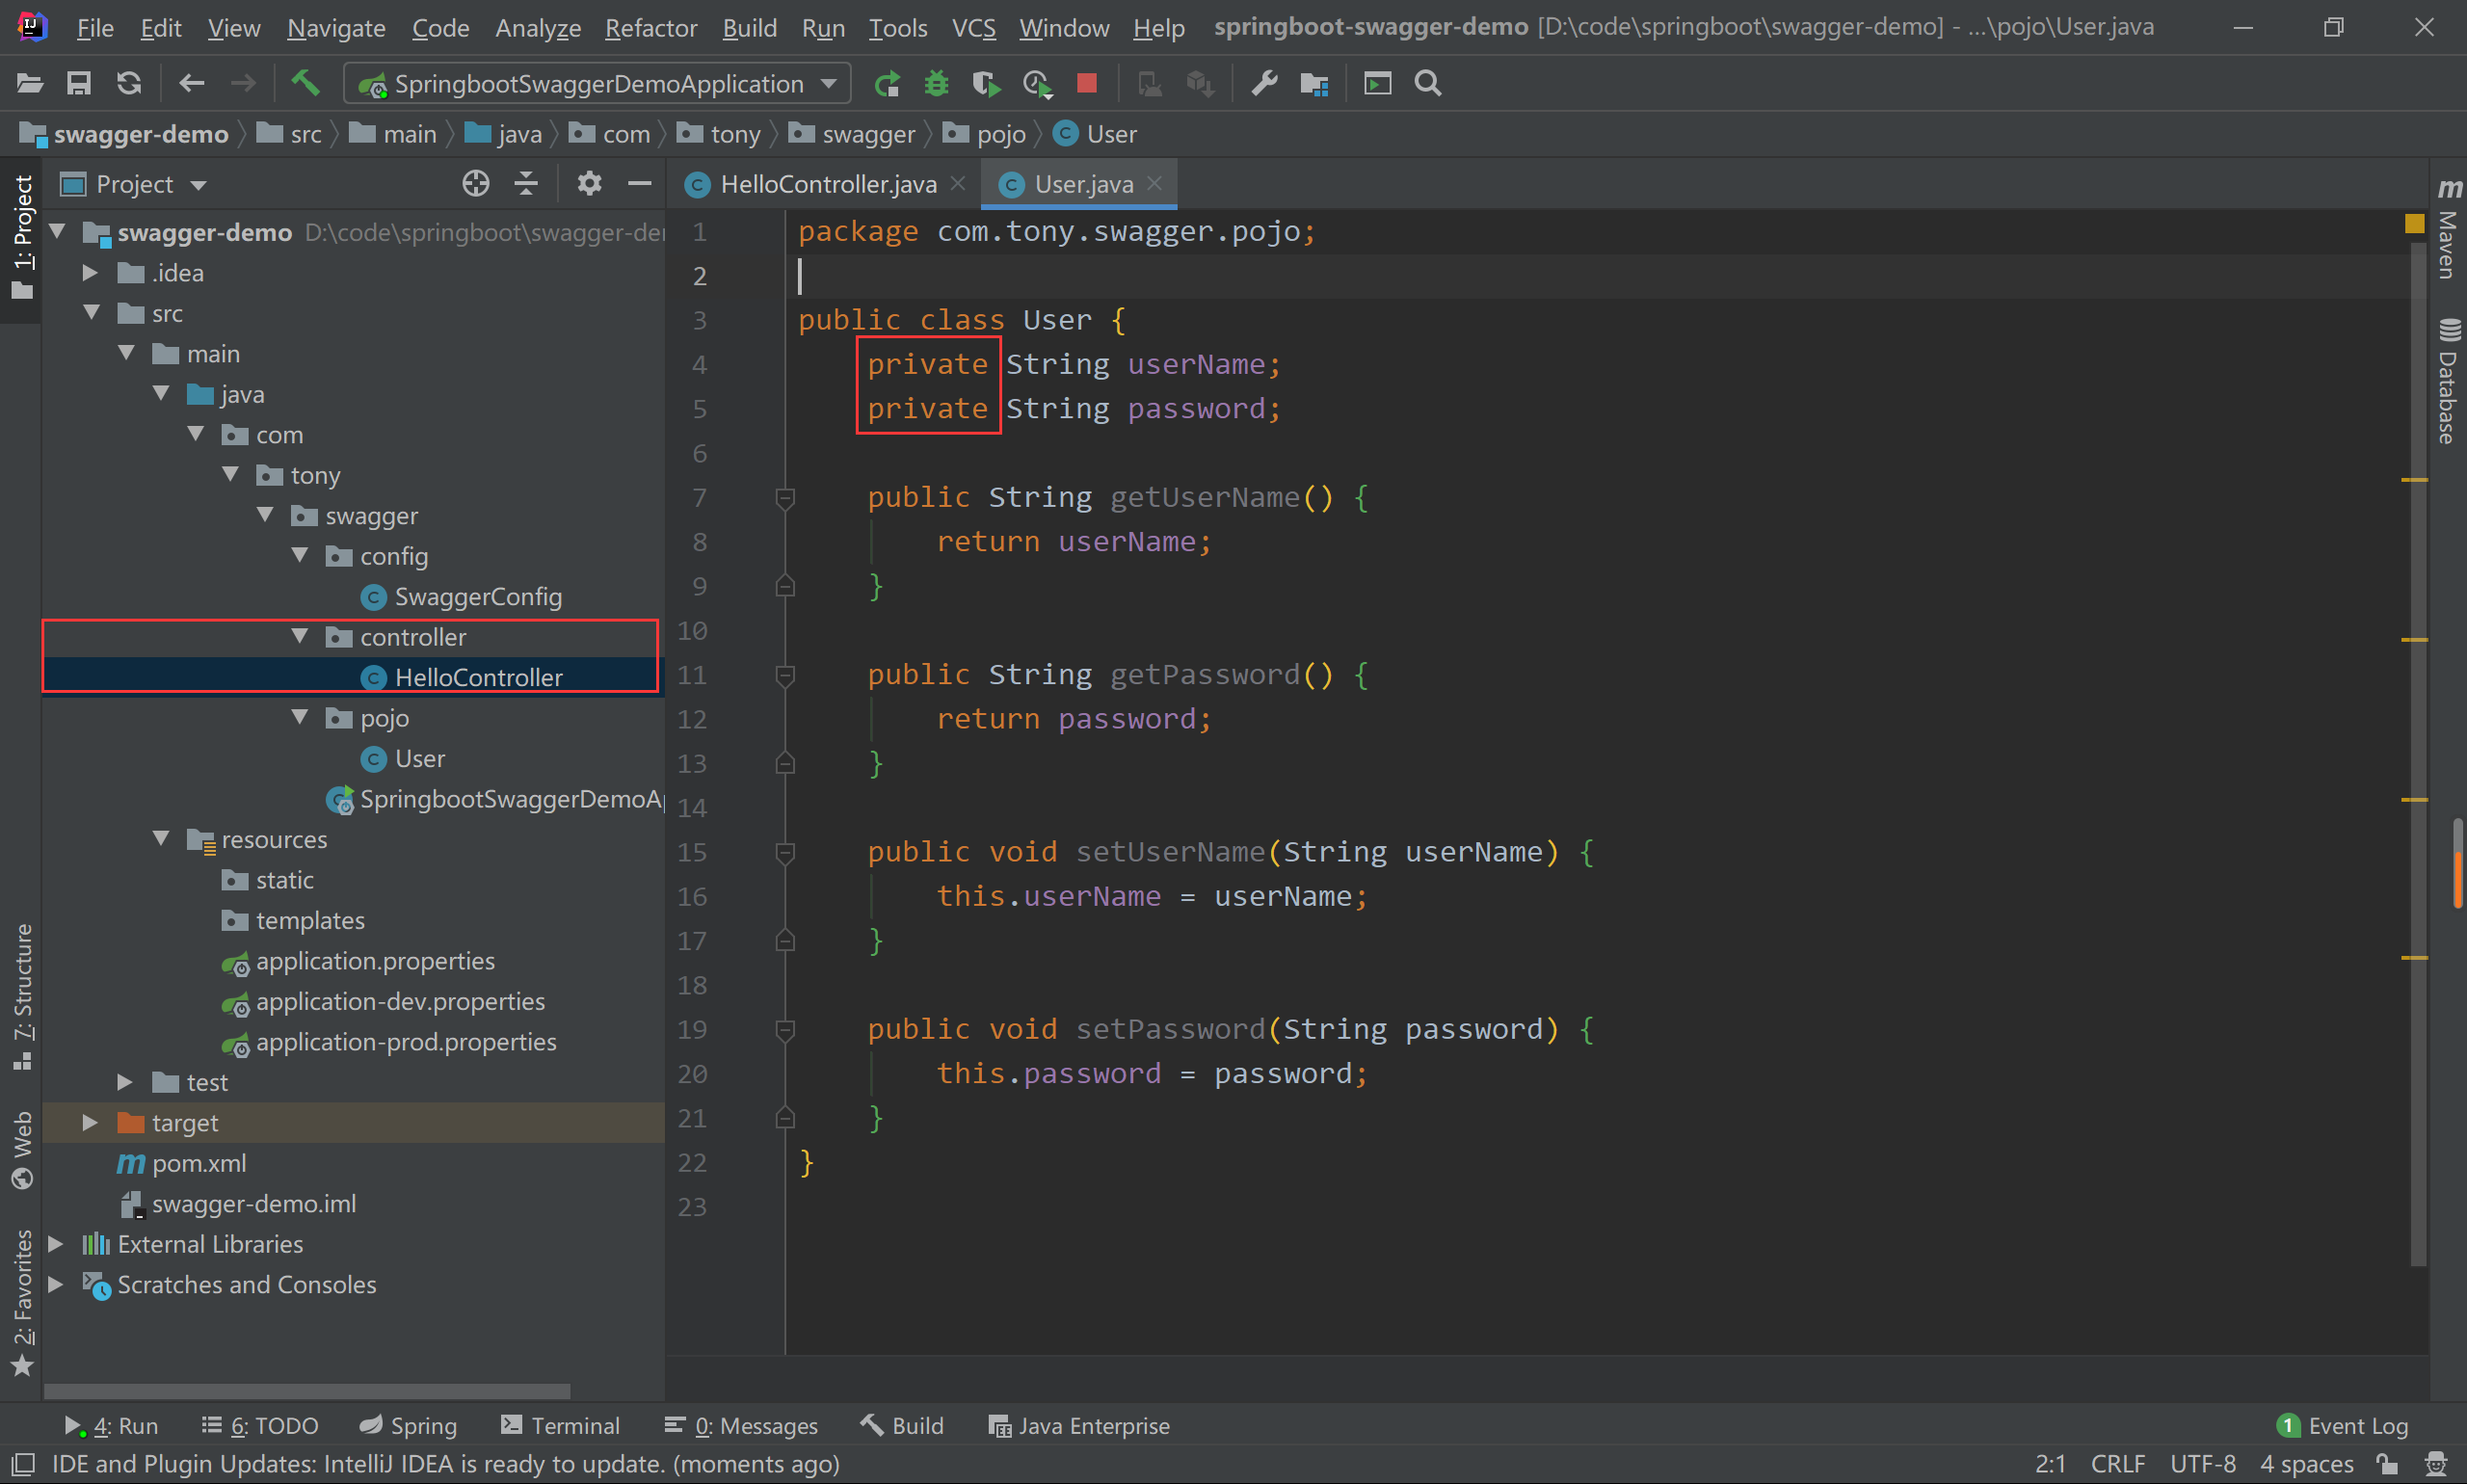The width and height of the screenshot is (2467, 1484).
Task: Collapse the controller package
Action: coord(299,636)
